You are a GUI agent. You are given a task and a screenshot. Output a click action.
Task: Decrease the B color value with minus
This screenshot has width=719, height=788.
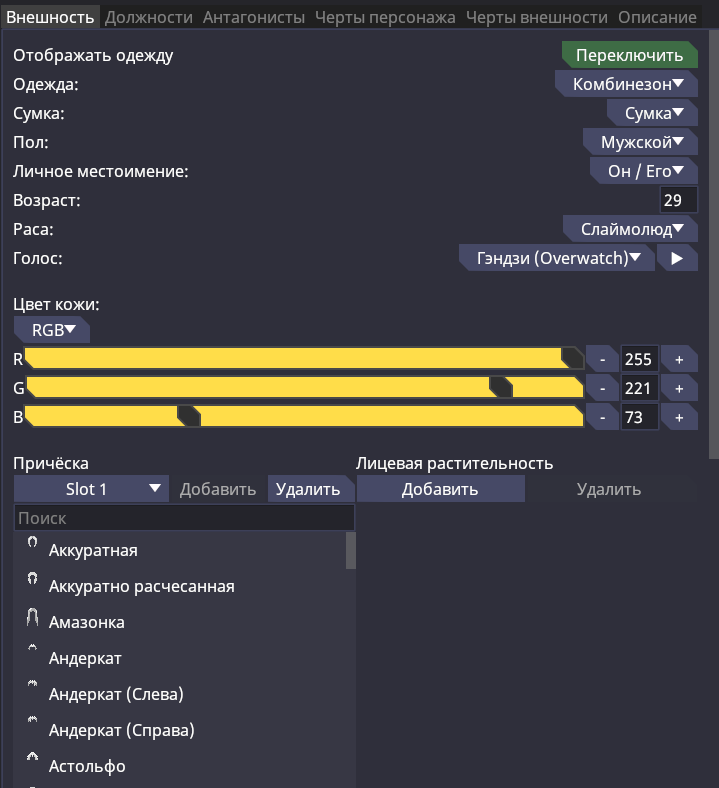602,418
